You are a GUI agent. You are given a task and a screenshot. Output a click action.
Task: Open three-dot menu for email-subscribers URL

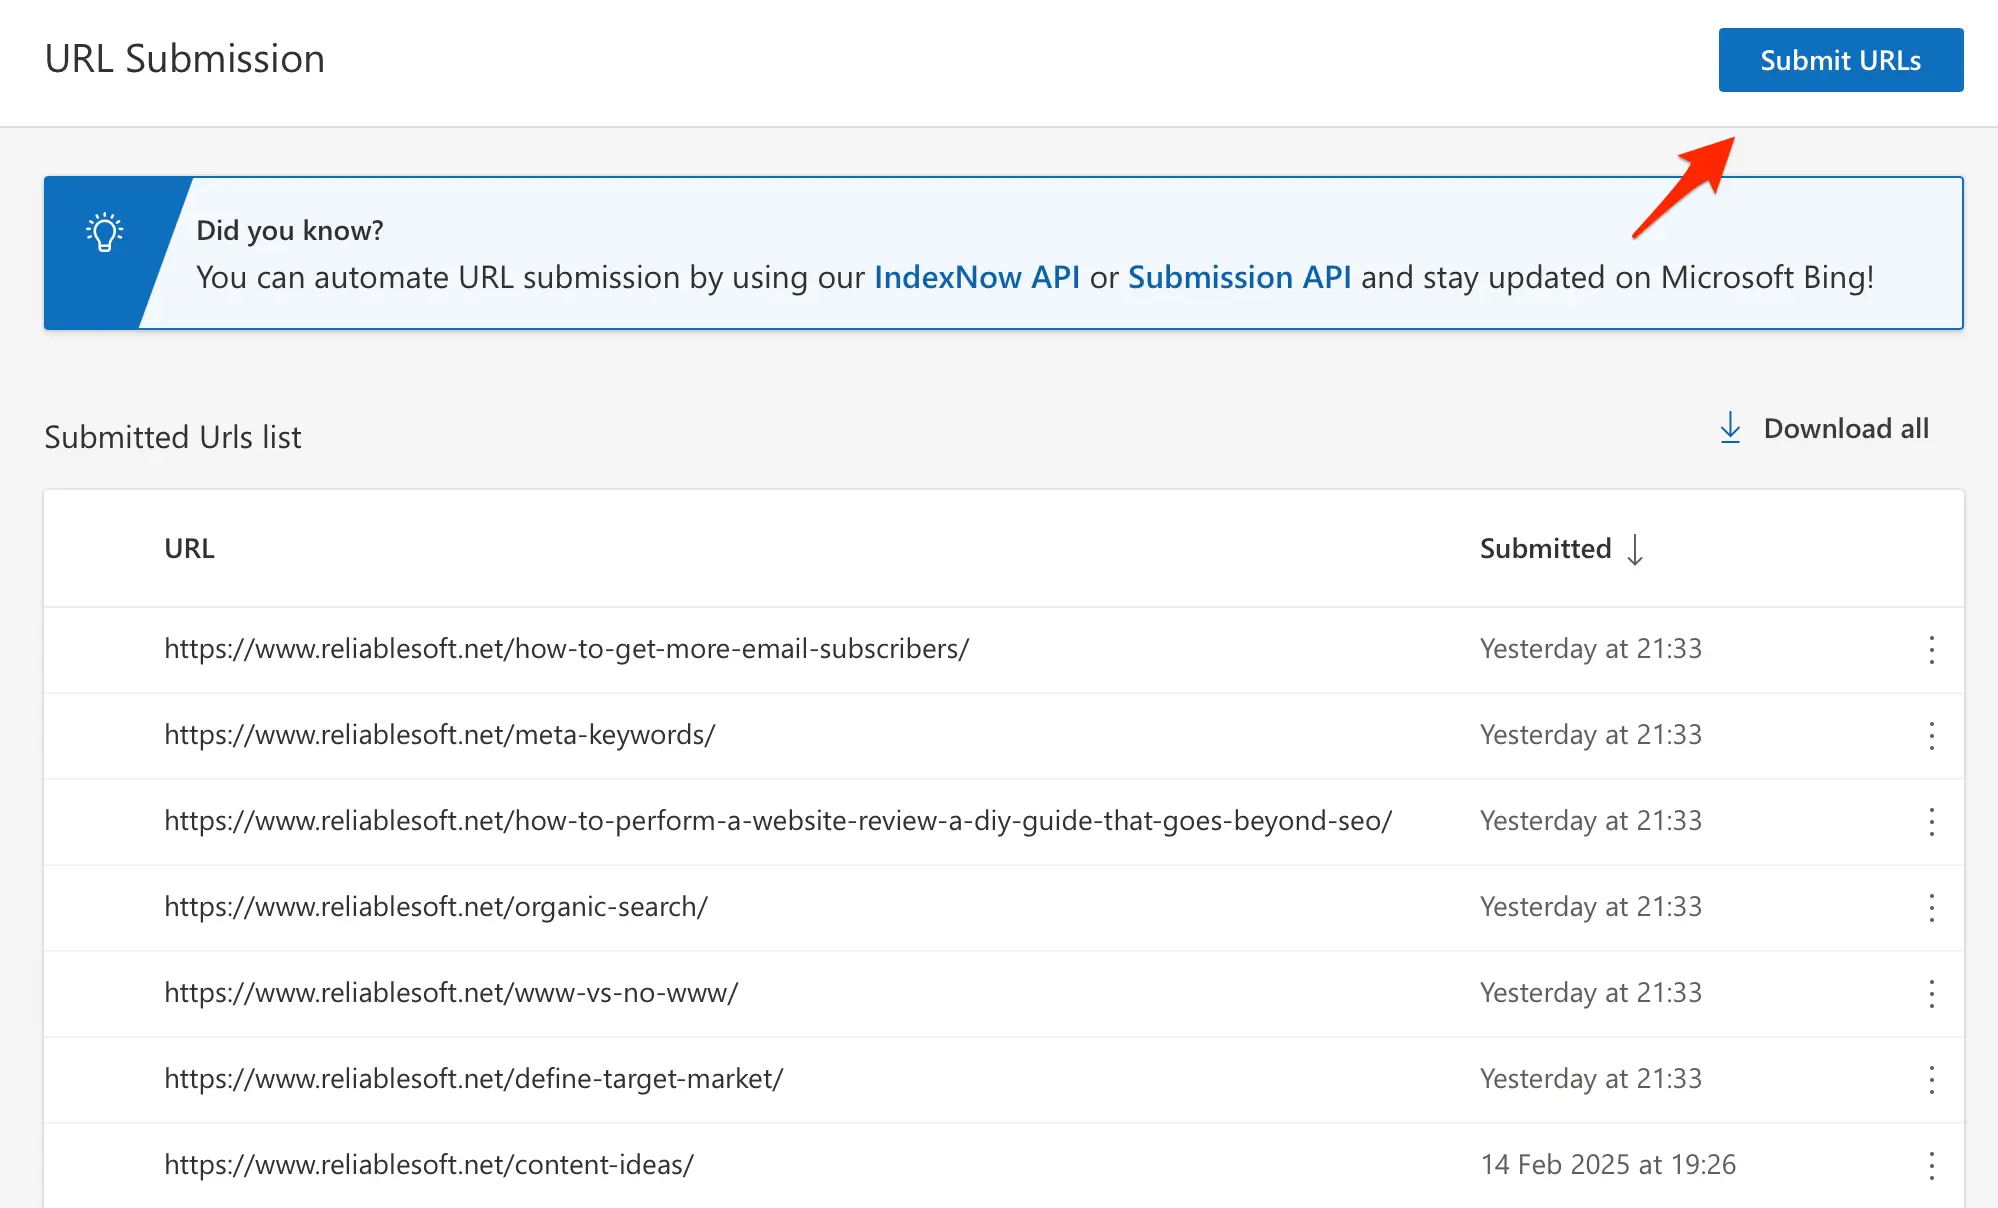click(x=1931, y=650)
